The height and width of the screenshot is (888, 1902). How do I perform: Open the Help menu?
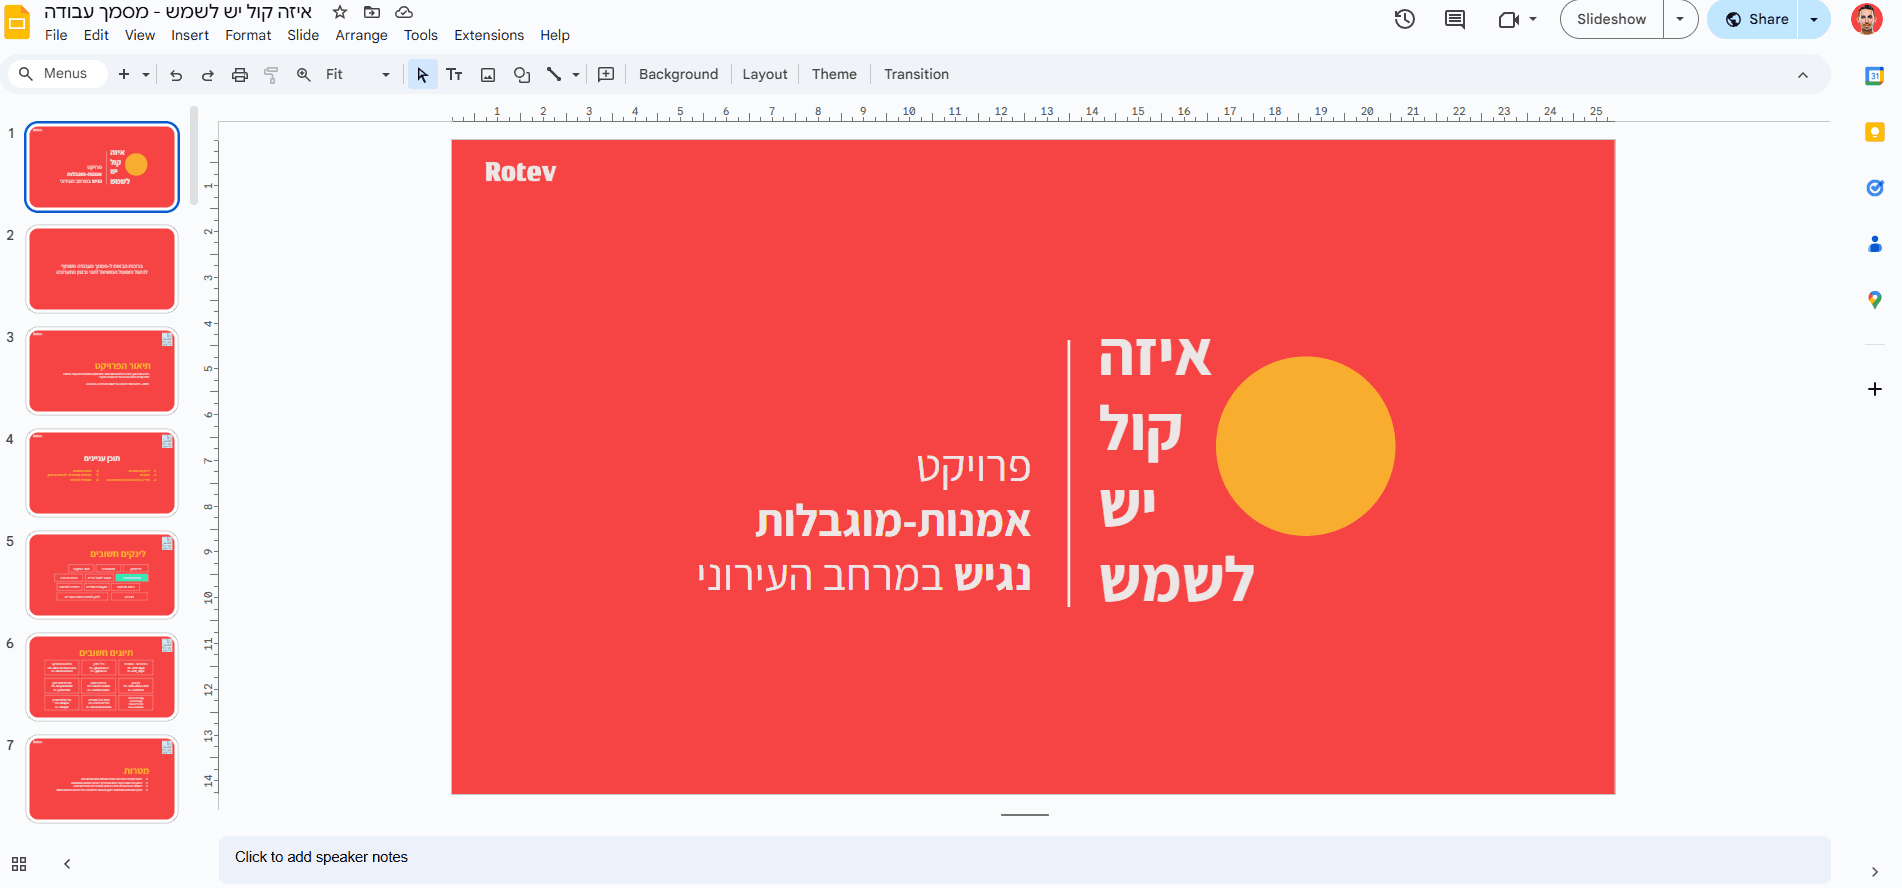click(555, 35)
